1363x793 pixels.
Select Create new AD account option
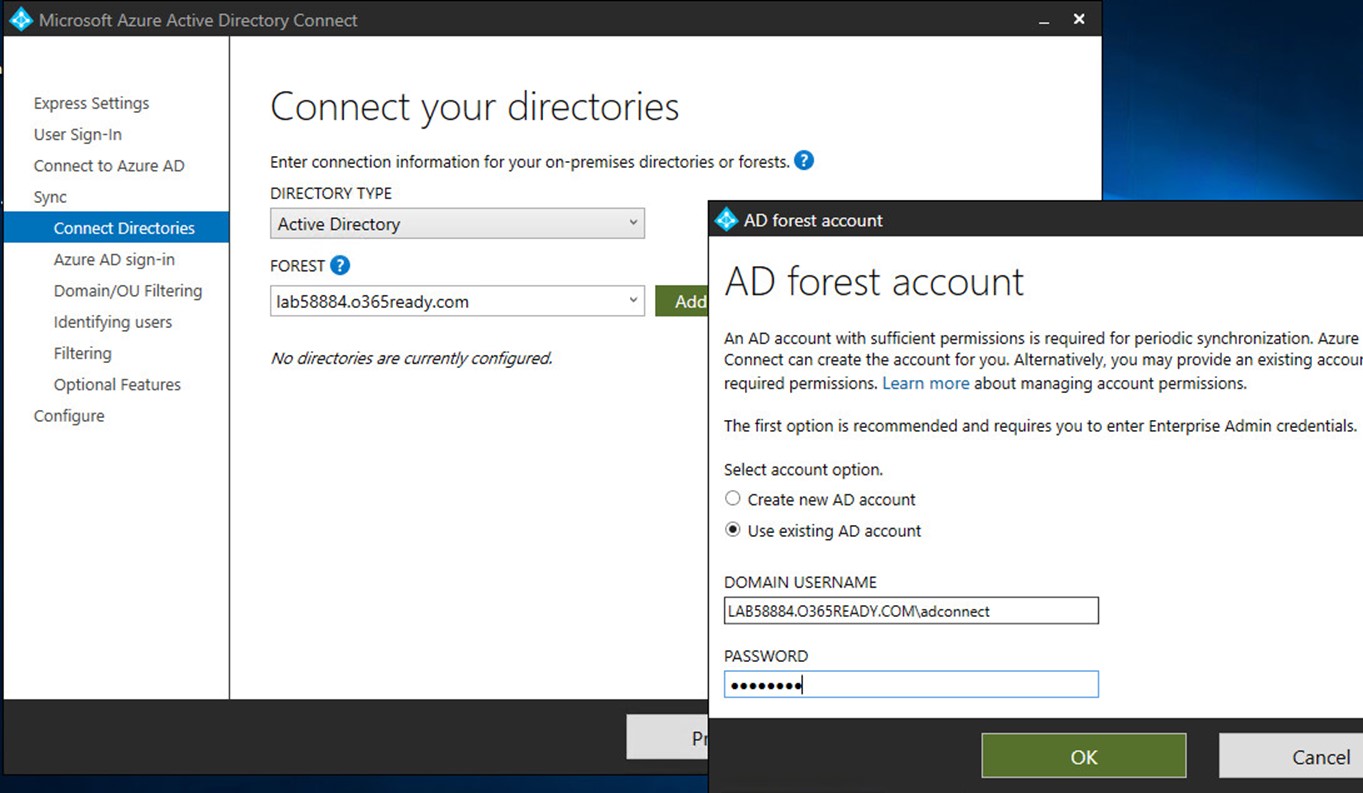733,499
